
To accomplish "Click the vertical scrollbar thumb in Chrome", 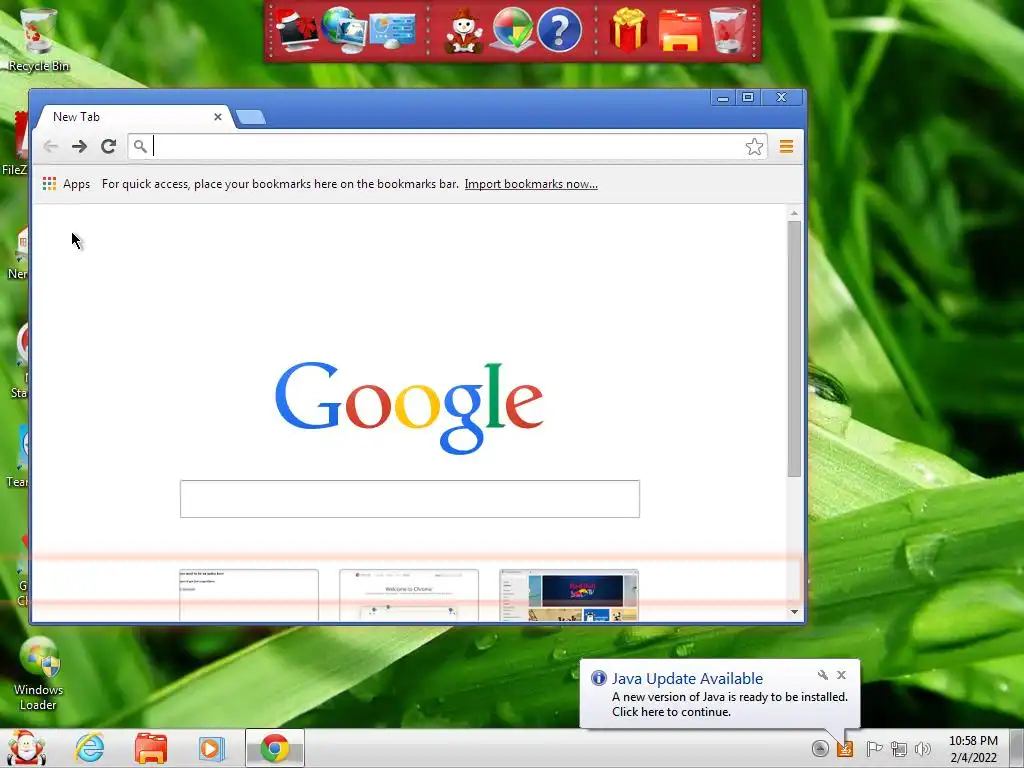I will click(x=794, y=349).
